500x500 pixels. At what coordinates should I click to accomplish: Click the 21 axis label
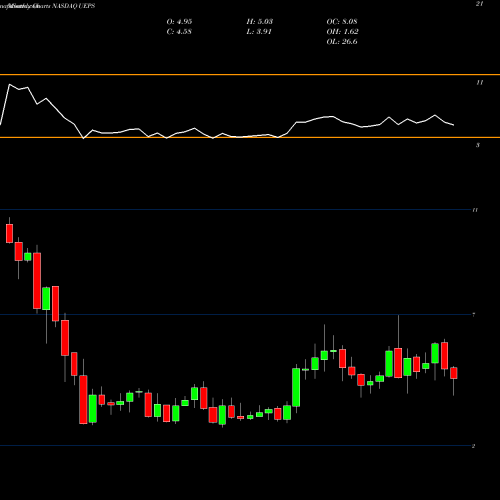(479, 4)
